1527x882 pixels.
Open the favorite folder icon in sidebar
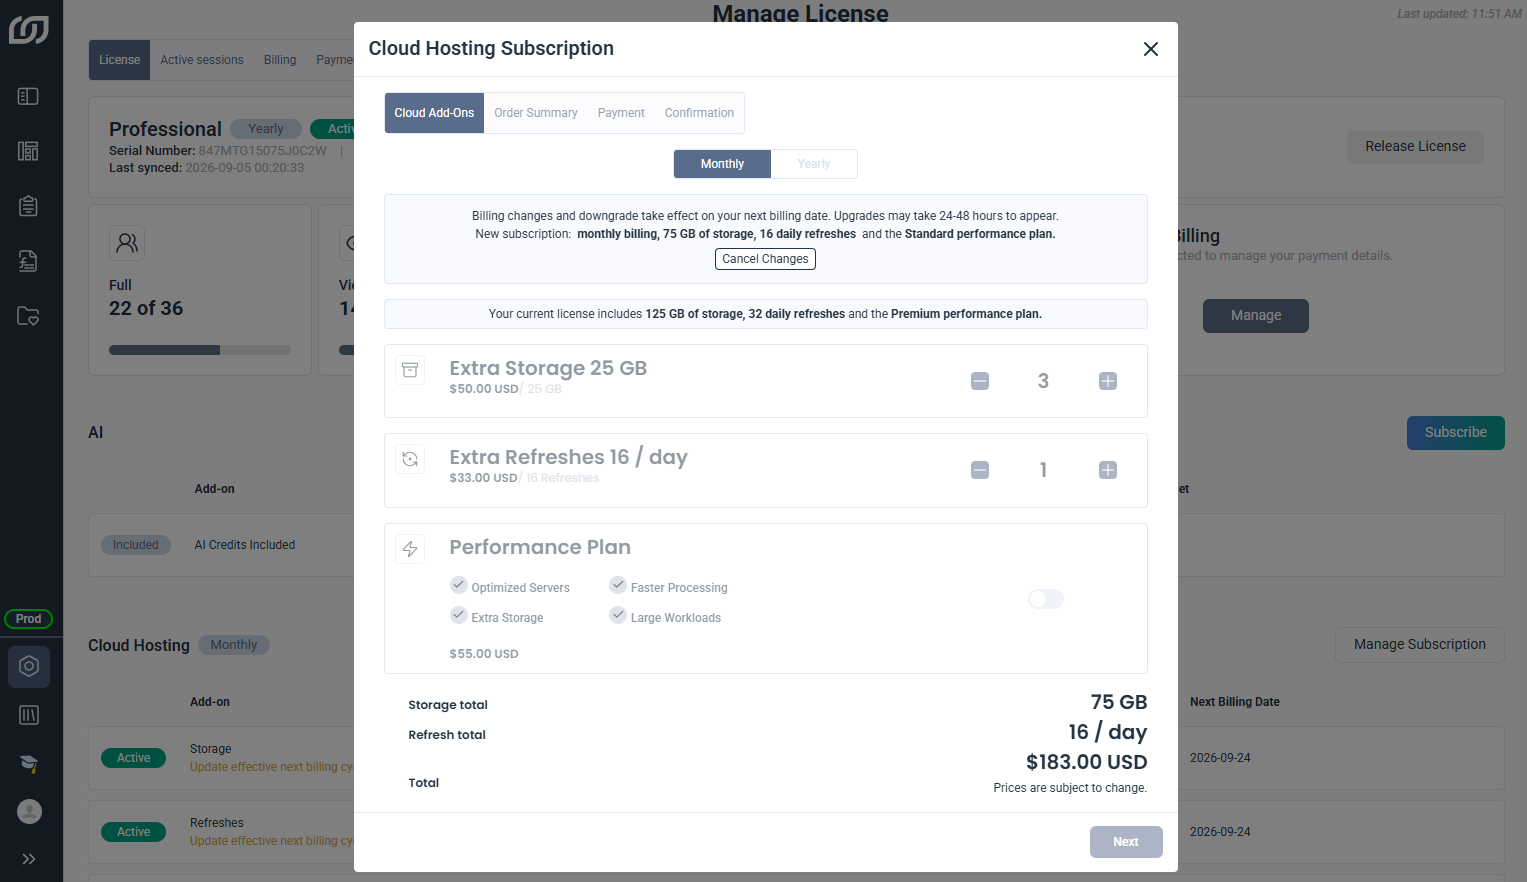point(28,316)
